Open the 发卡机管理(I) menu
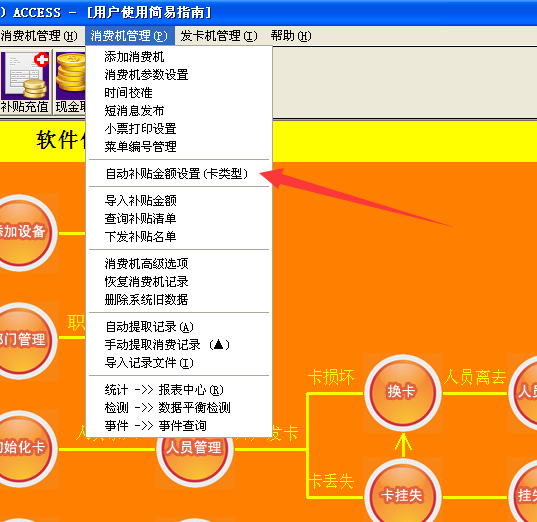This screenshot has width=537, height=522. (x=219, y=36)
